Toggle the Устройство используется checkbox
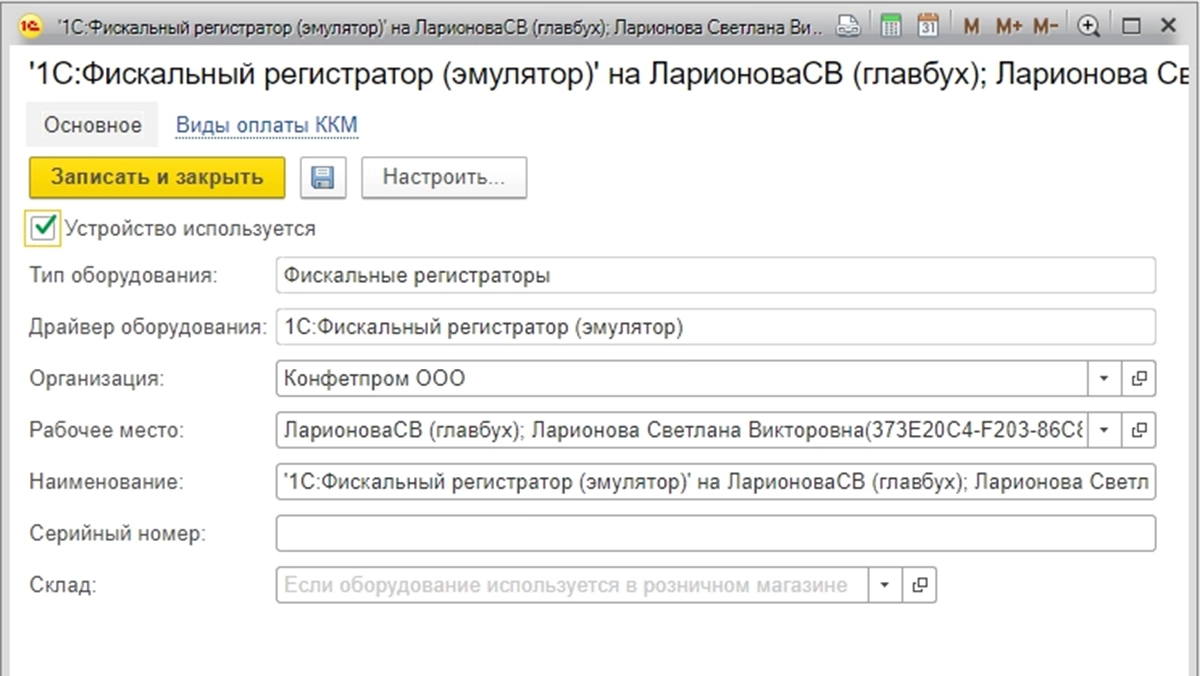The image size is (1200, 676). coord(43,228)
